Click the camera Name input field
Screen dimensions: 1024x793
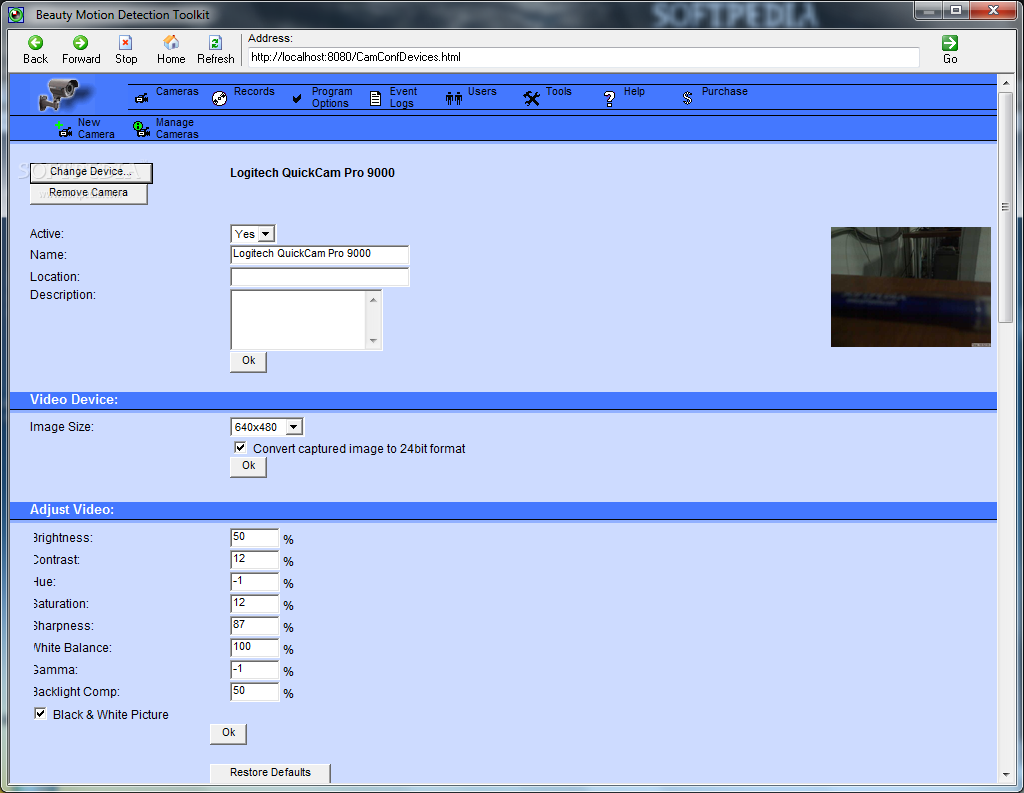pyautogui.click(x=319, y=254)
